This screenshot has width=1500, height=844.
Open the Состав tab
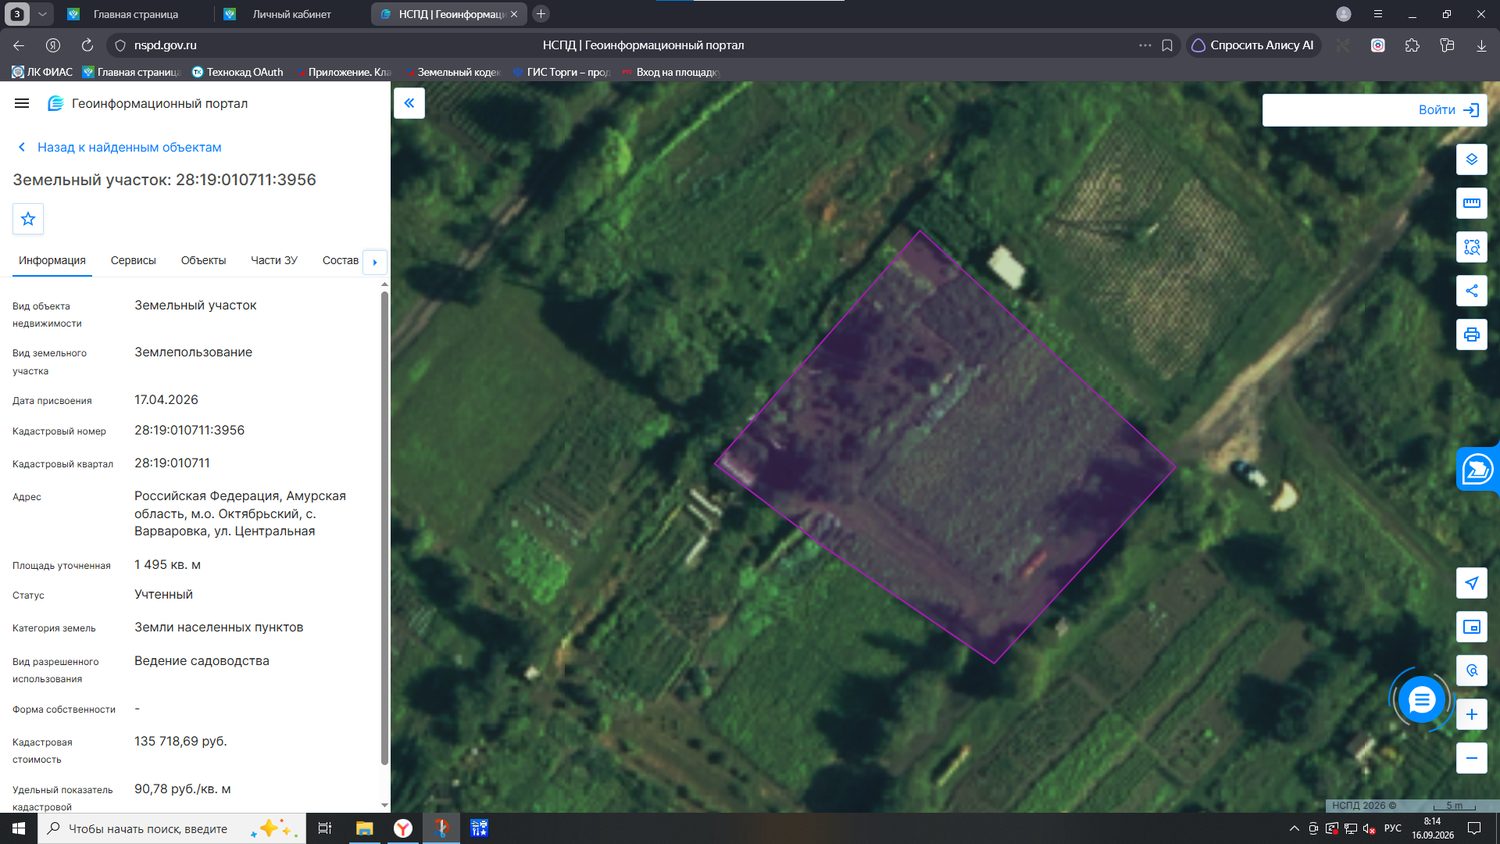point(340,260)
